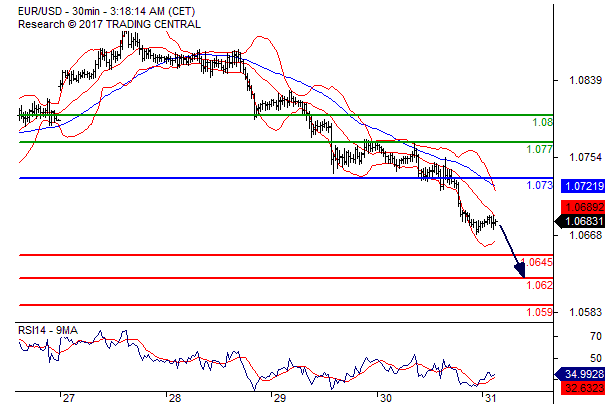
Task: Click the chart title 'EUR/USD - 30min - 3:18:14 AM (CET)'
Action: (x=106, y=11)
